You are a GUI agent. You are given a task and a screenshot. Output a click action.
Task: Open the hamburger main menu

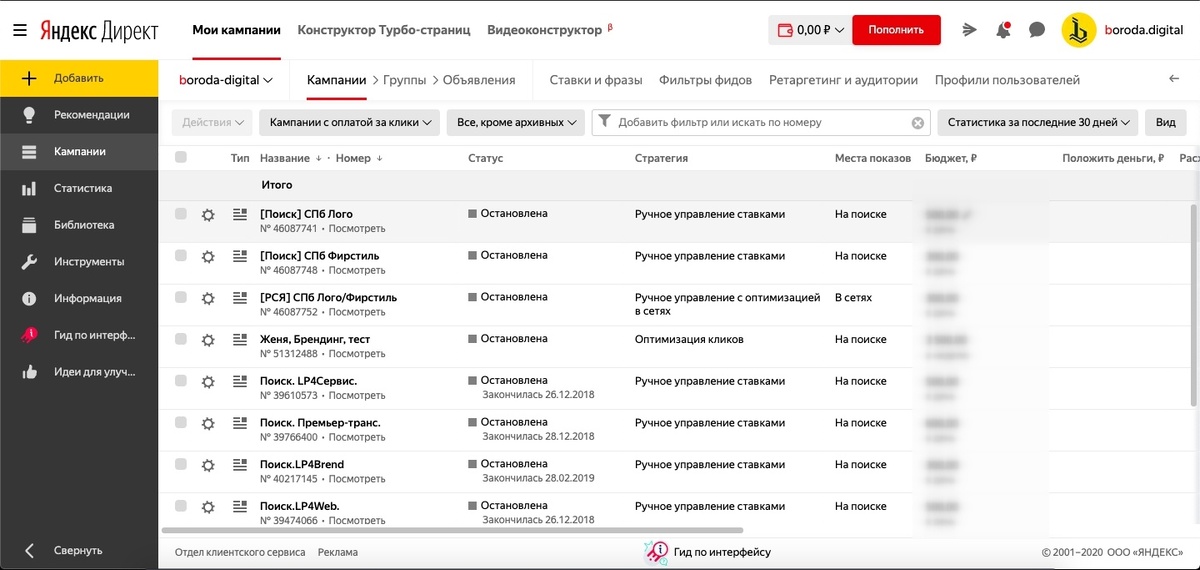click(20, 30)
